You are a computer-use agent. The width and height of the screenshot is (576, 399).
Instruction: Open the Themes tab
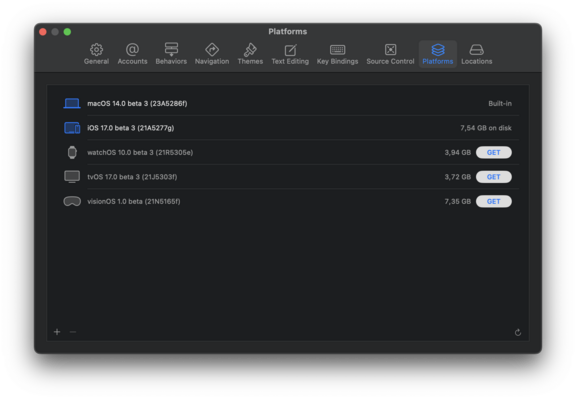pos(250,54)
